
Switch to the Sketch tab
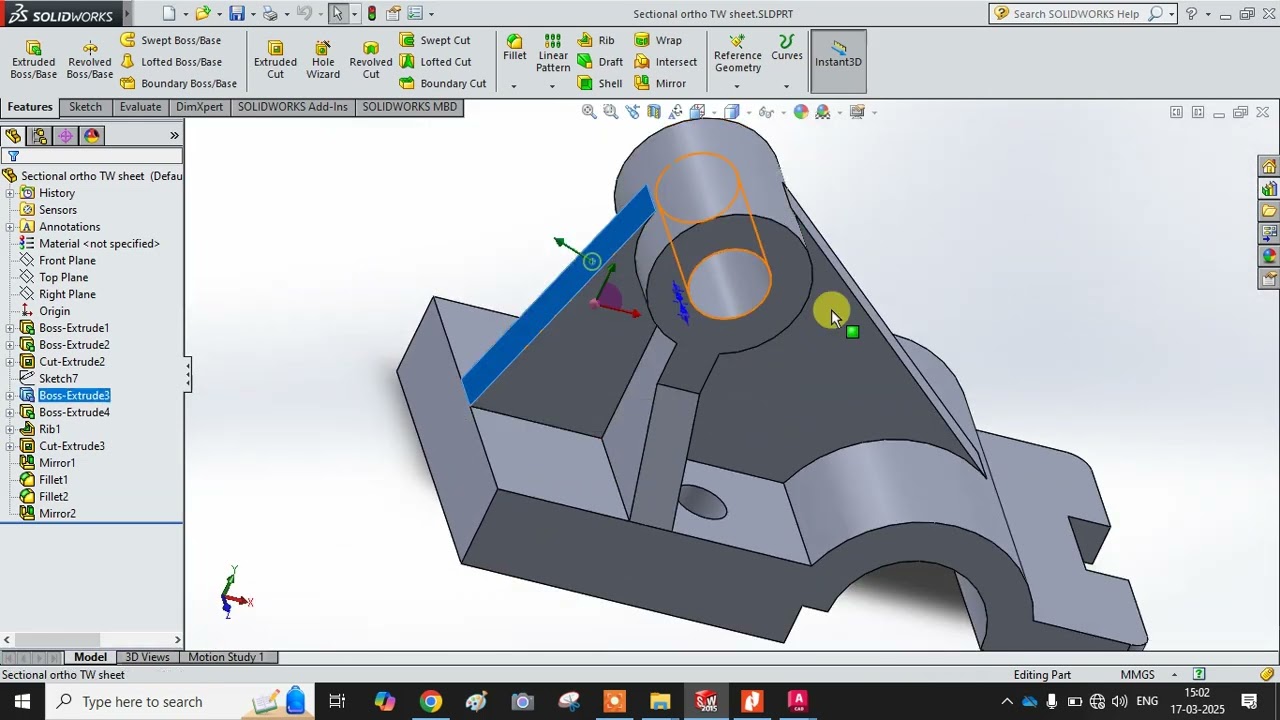click(85, 107)
